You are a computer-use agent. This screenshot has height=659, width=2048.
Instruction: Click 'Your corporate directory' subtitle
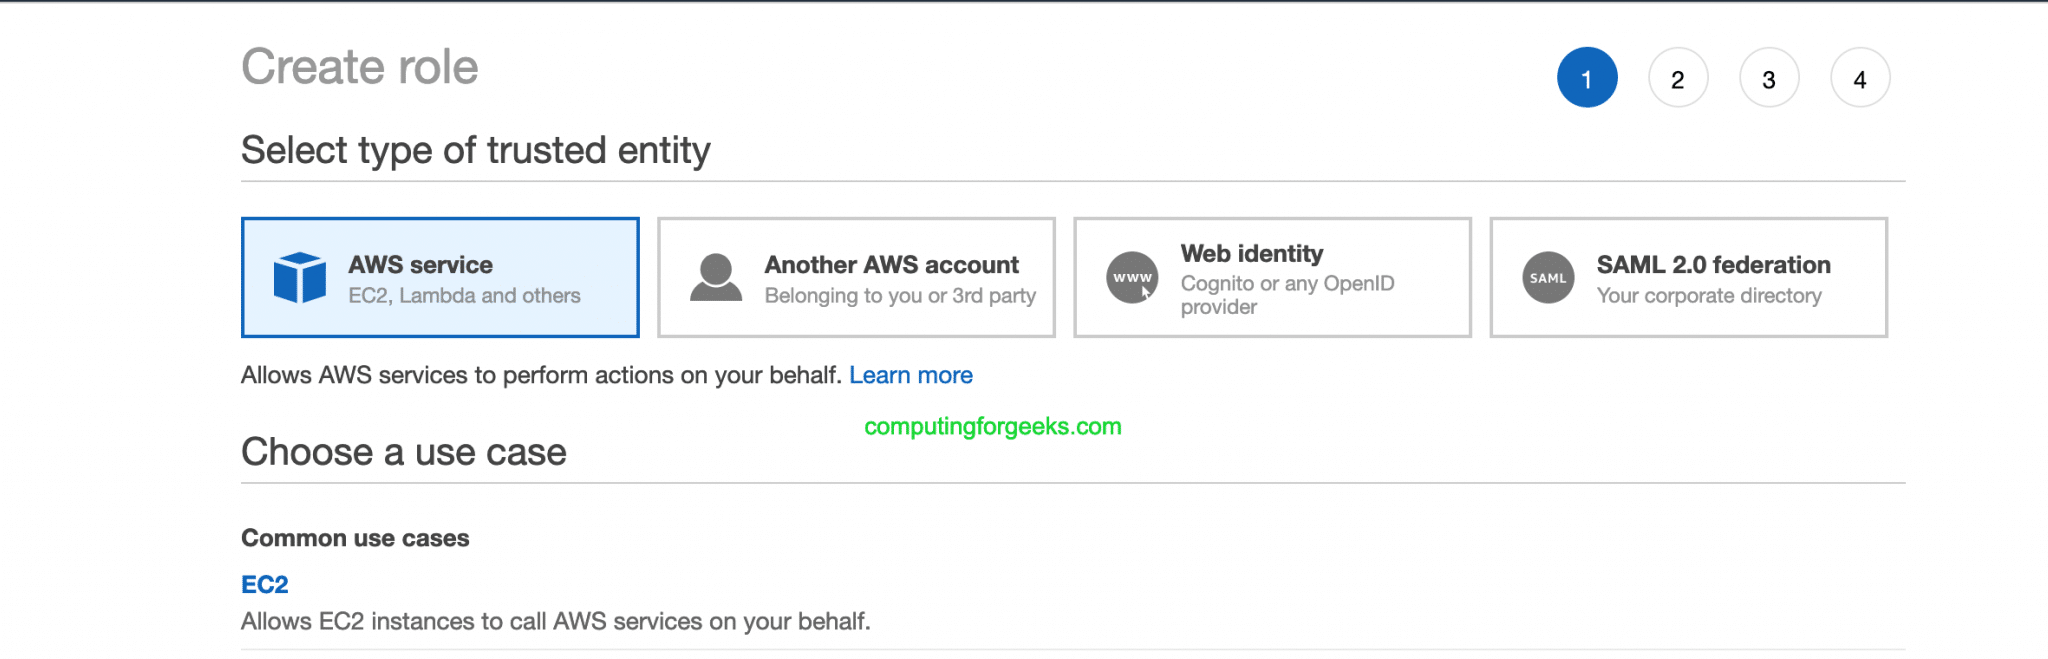coord(1709,296)
